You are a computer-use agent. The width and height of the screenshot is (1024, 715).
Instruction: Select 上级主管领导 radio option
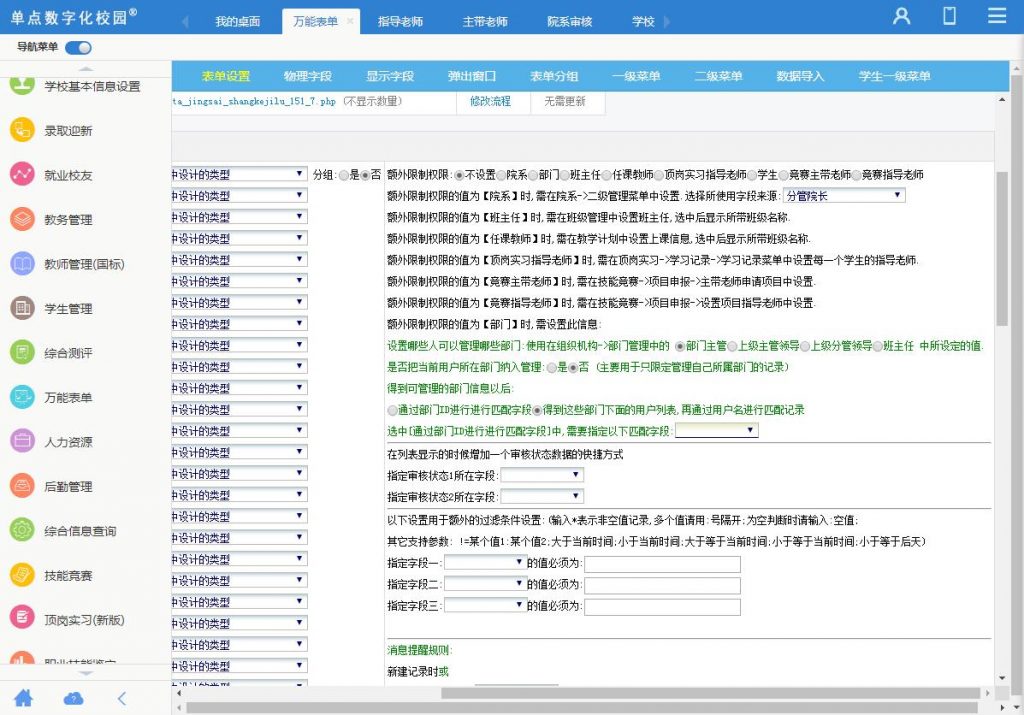tap(732, 346)
